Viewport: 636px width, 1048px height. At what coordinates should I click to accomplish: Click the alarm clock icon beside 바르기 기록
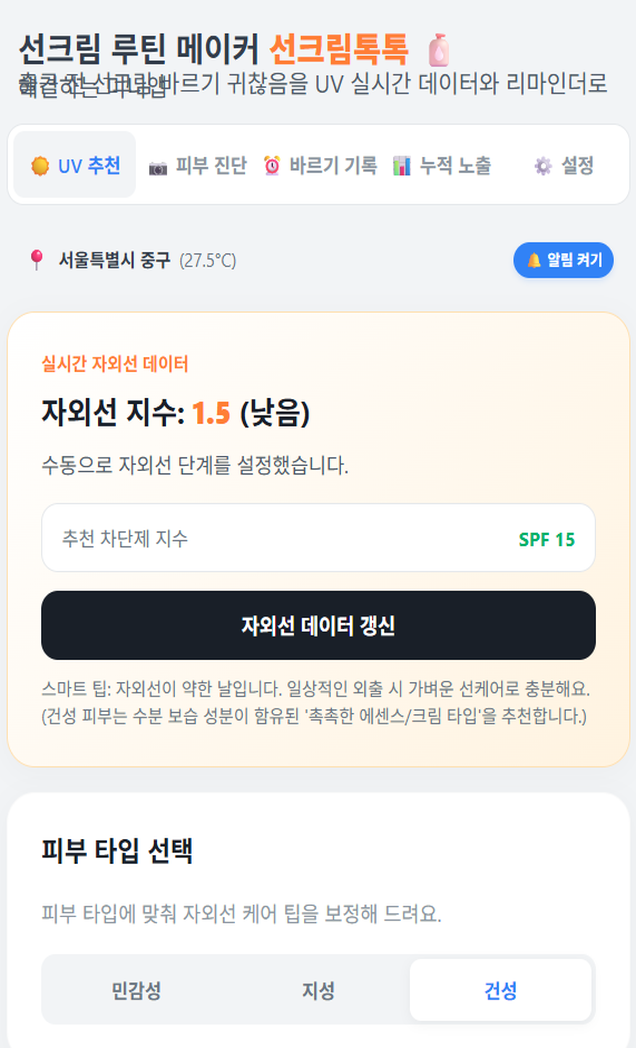(272, 165)
